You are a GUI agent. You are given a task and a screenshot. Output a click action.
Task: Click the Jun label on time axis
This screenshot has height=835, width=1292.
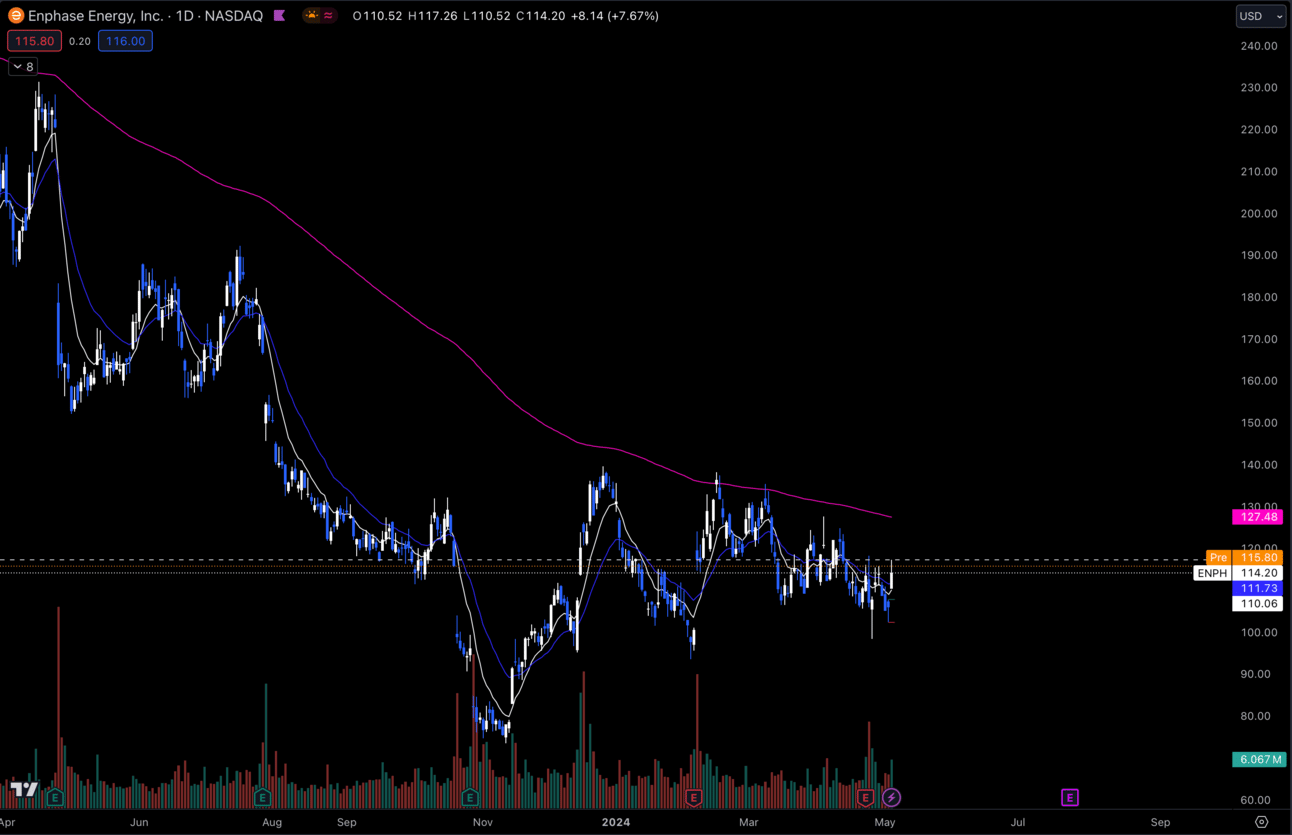pos(139,822)
